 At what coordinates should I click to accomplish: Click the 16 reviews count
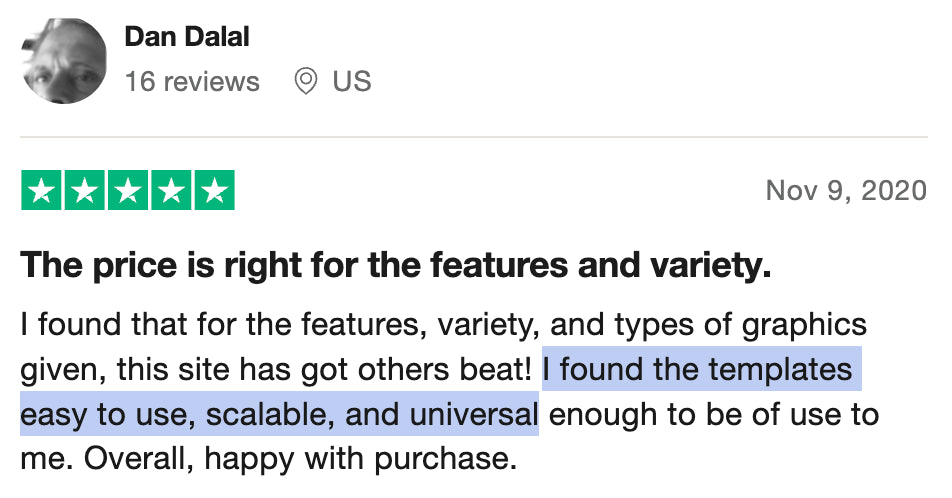[x=192, y=81]
